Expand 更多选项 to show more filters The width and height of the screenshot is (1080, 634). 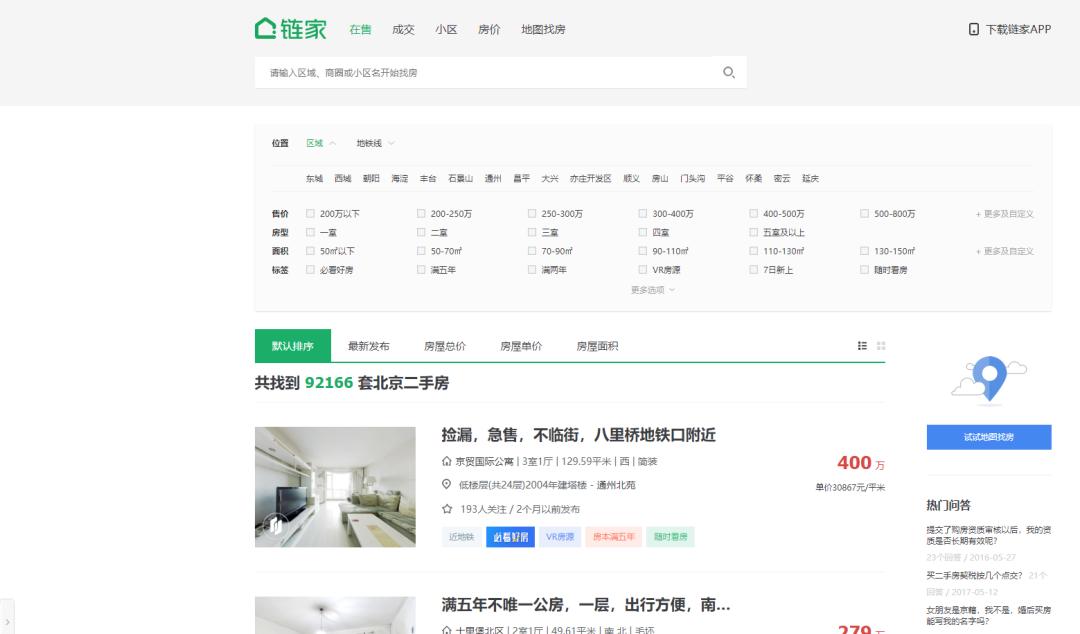(647, 290)
